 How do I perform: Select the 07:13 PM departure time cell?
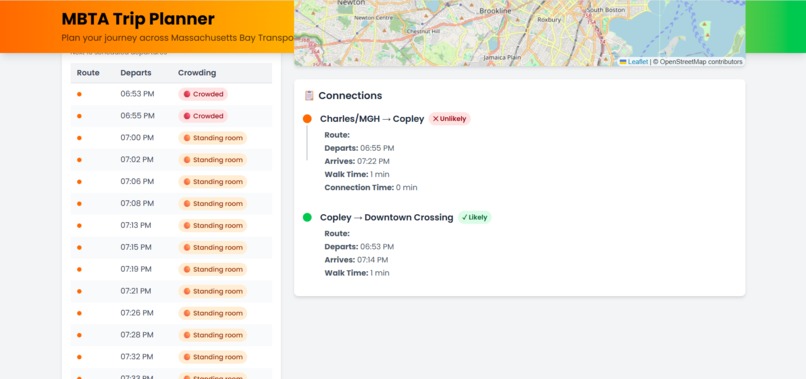click(x=136, y=225)
